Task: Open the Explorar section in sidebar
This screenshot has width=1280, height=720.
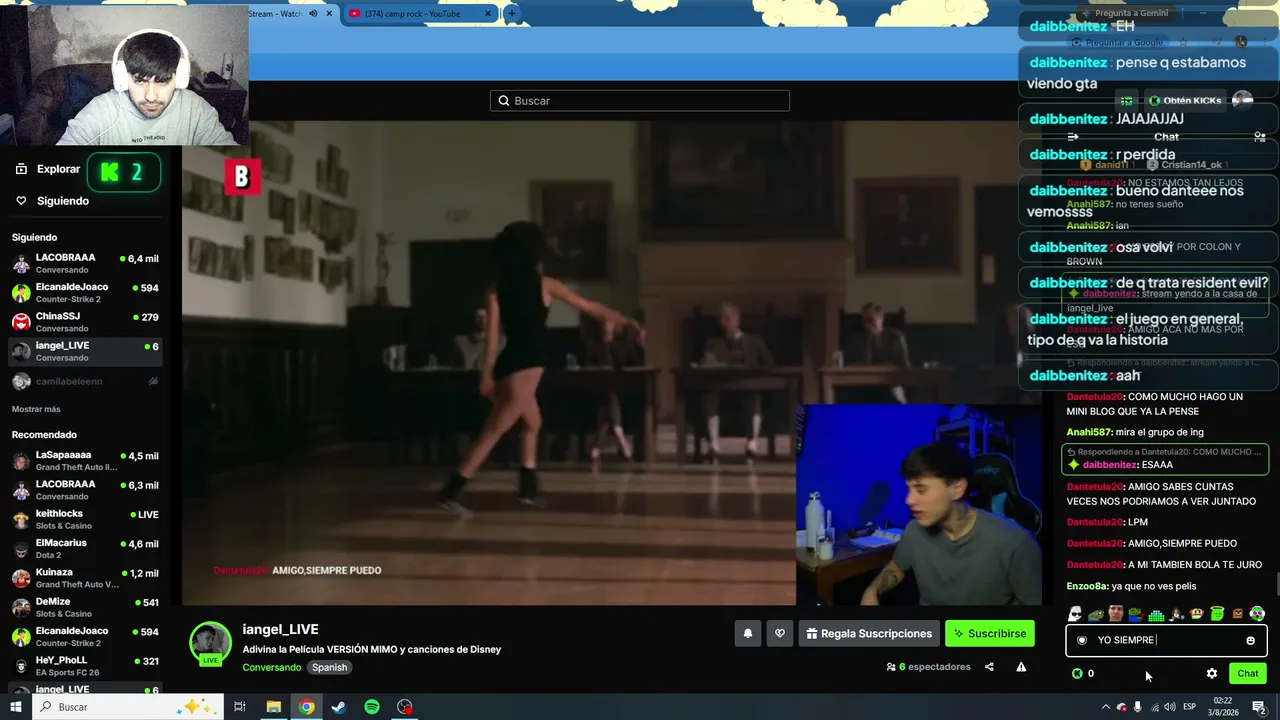Action: (48, 169)
